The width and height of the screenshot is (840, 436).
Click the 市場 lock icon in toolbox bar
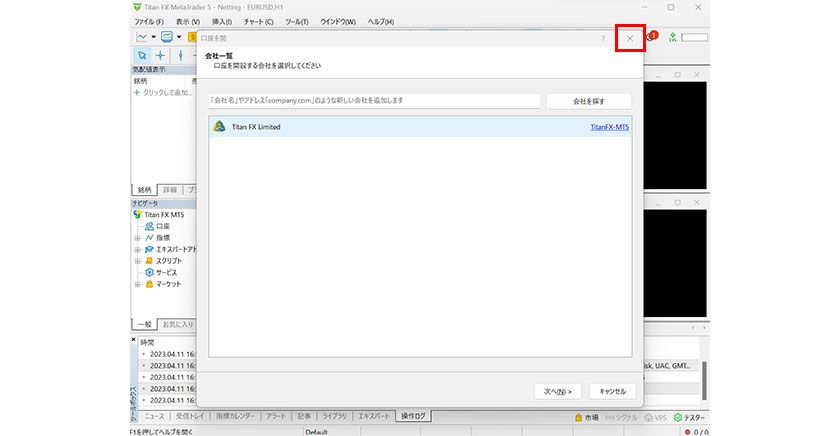579,417
